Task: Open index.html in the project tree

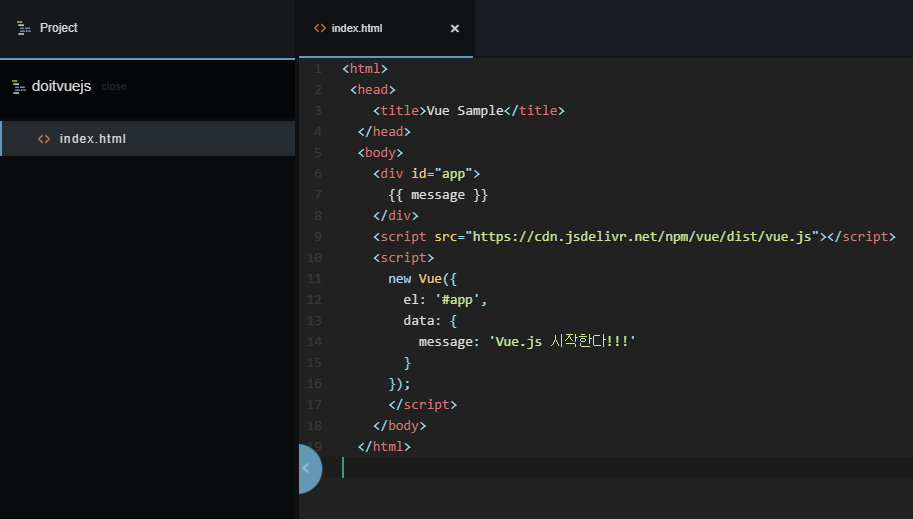Action: click(148, 139)
